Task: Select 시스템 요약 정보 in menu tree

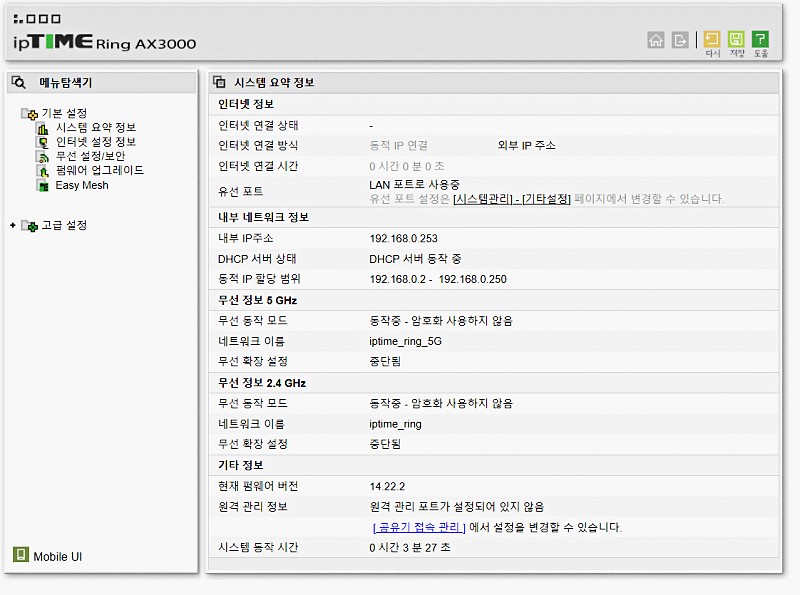Action: coord(95,128)
